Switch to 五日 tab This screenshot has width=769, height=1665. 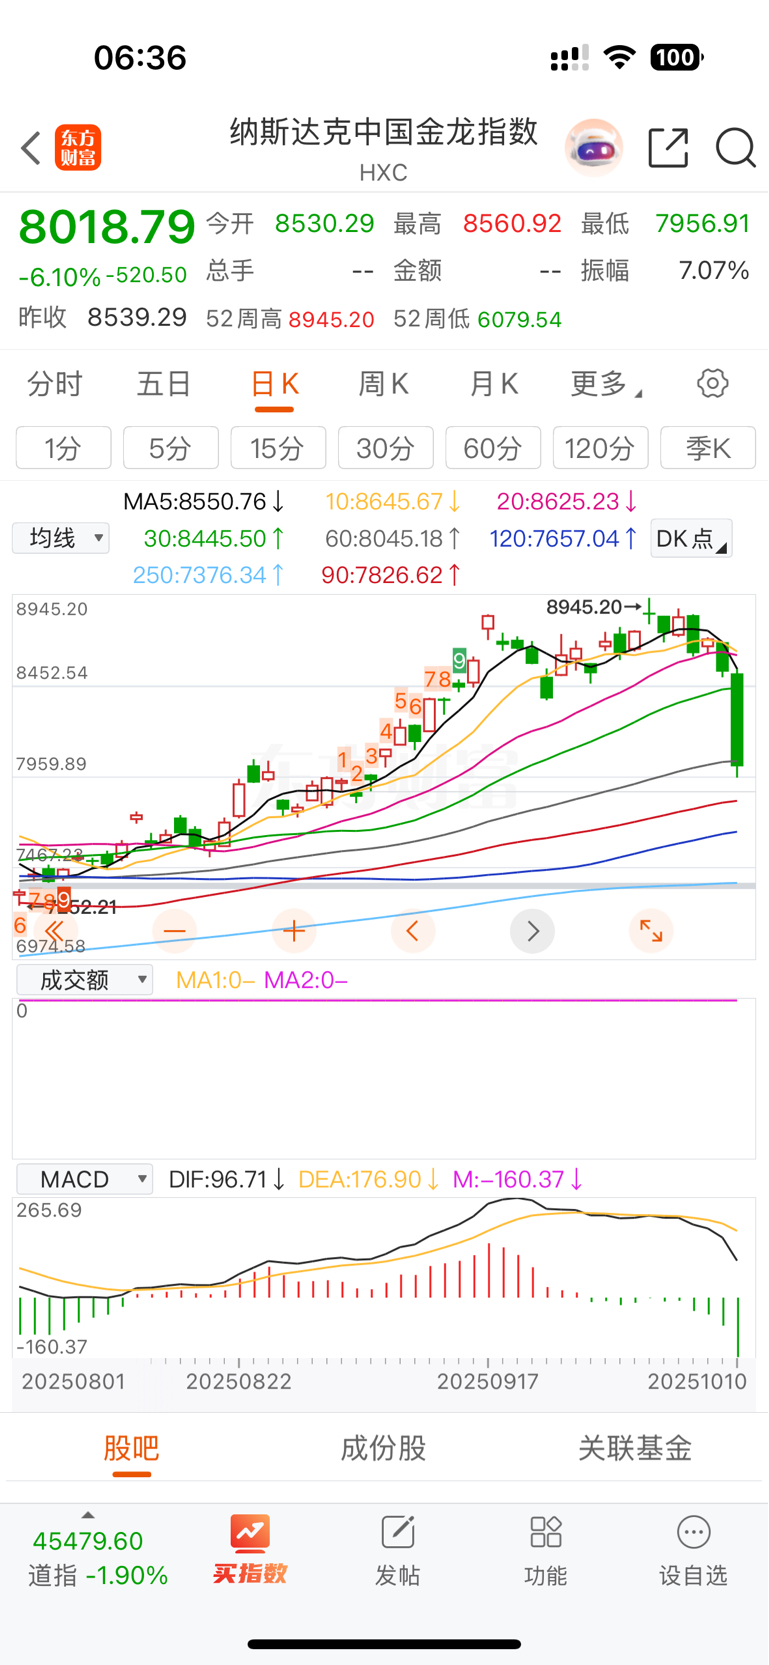(164, 384)
